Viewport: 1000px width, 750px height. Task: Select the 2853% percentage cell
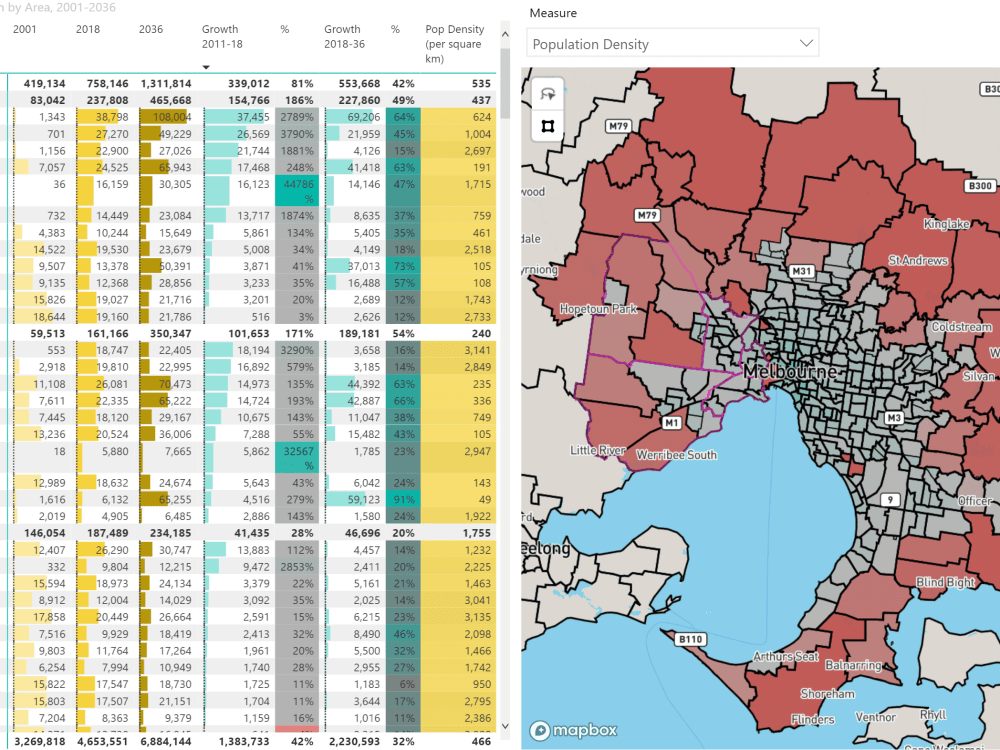pyautogui.click(x=296, y=567)
